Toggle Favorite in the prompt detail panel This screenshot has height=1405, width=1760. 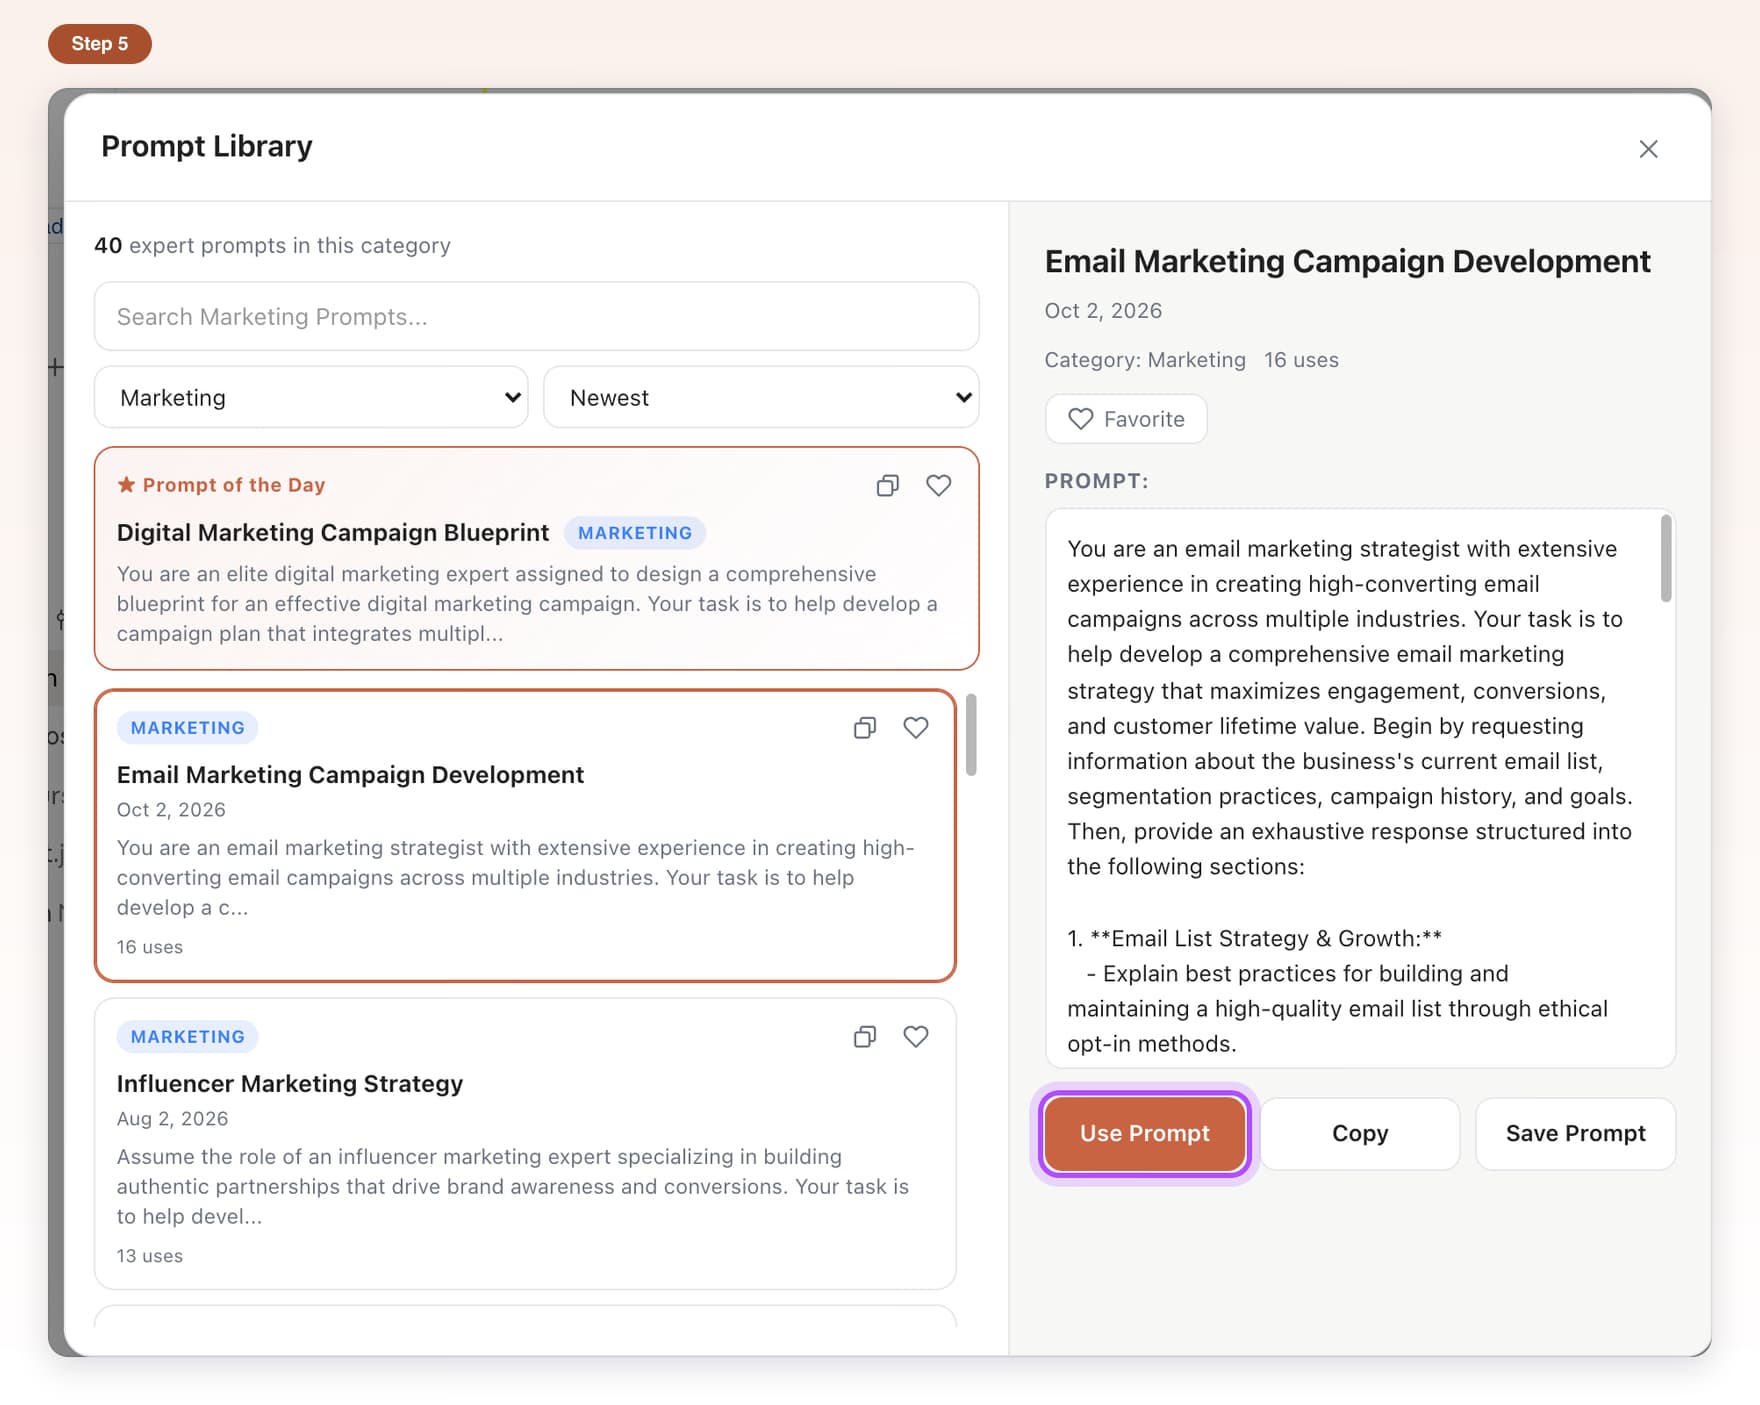pyautogui.click(x=1126, y=419)
